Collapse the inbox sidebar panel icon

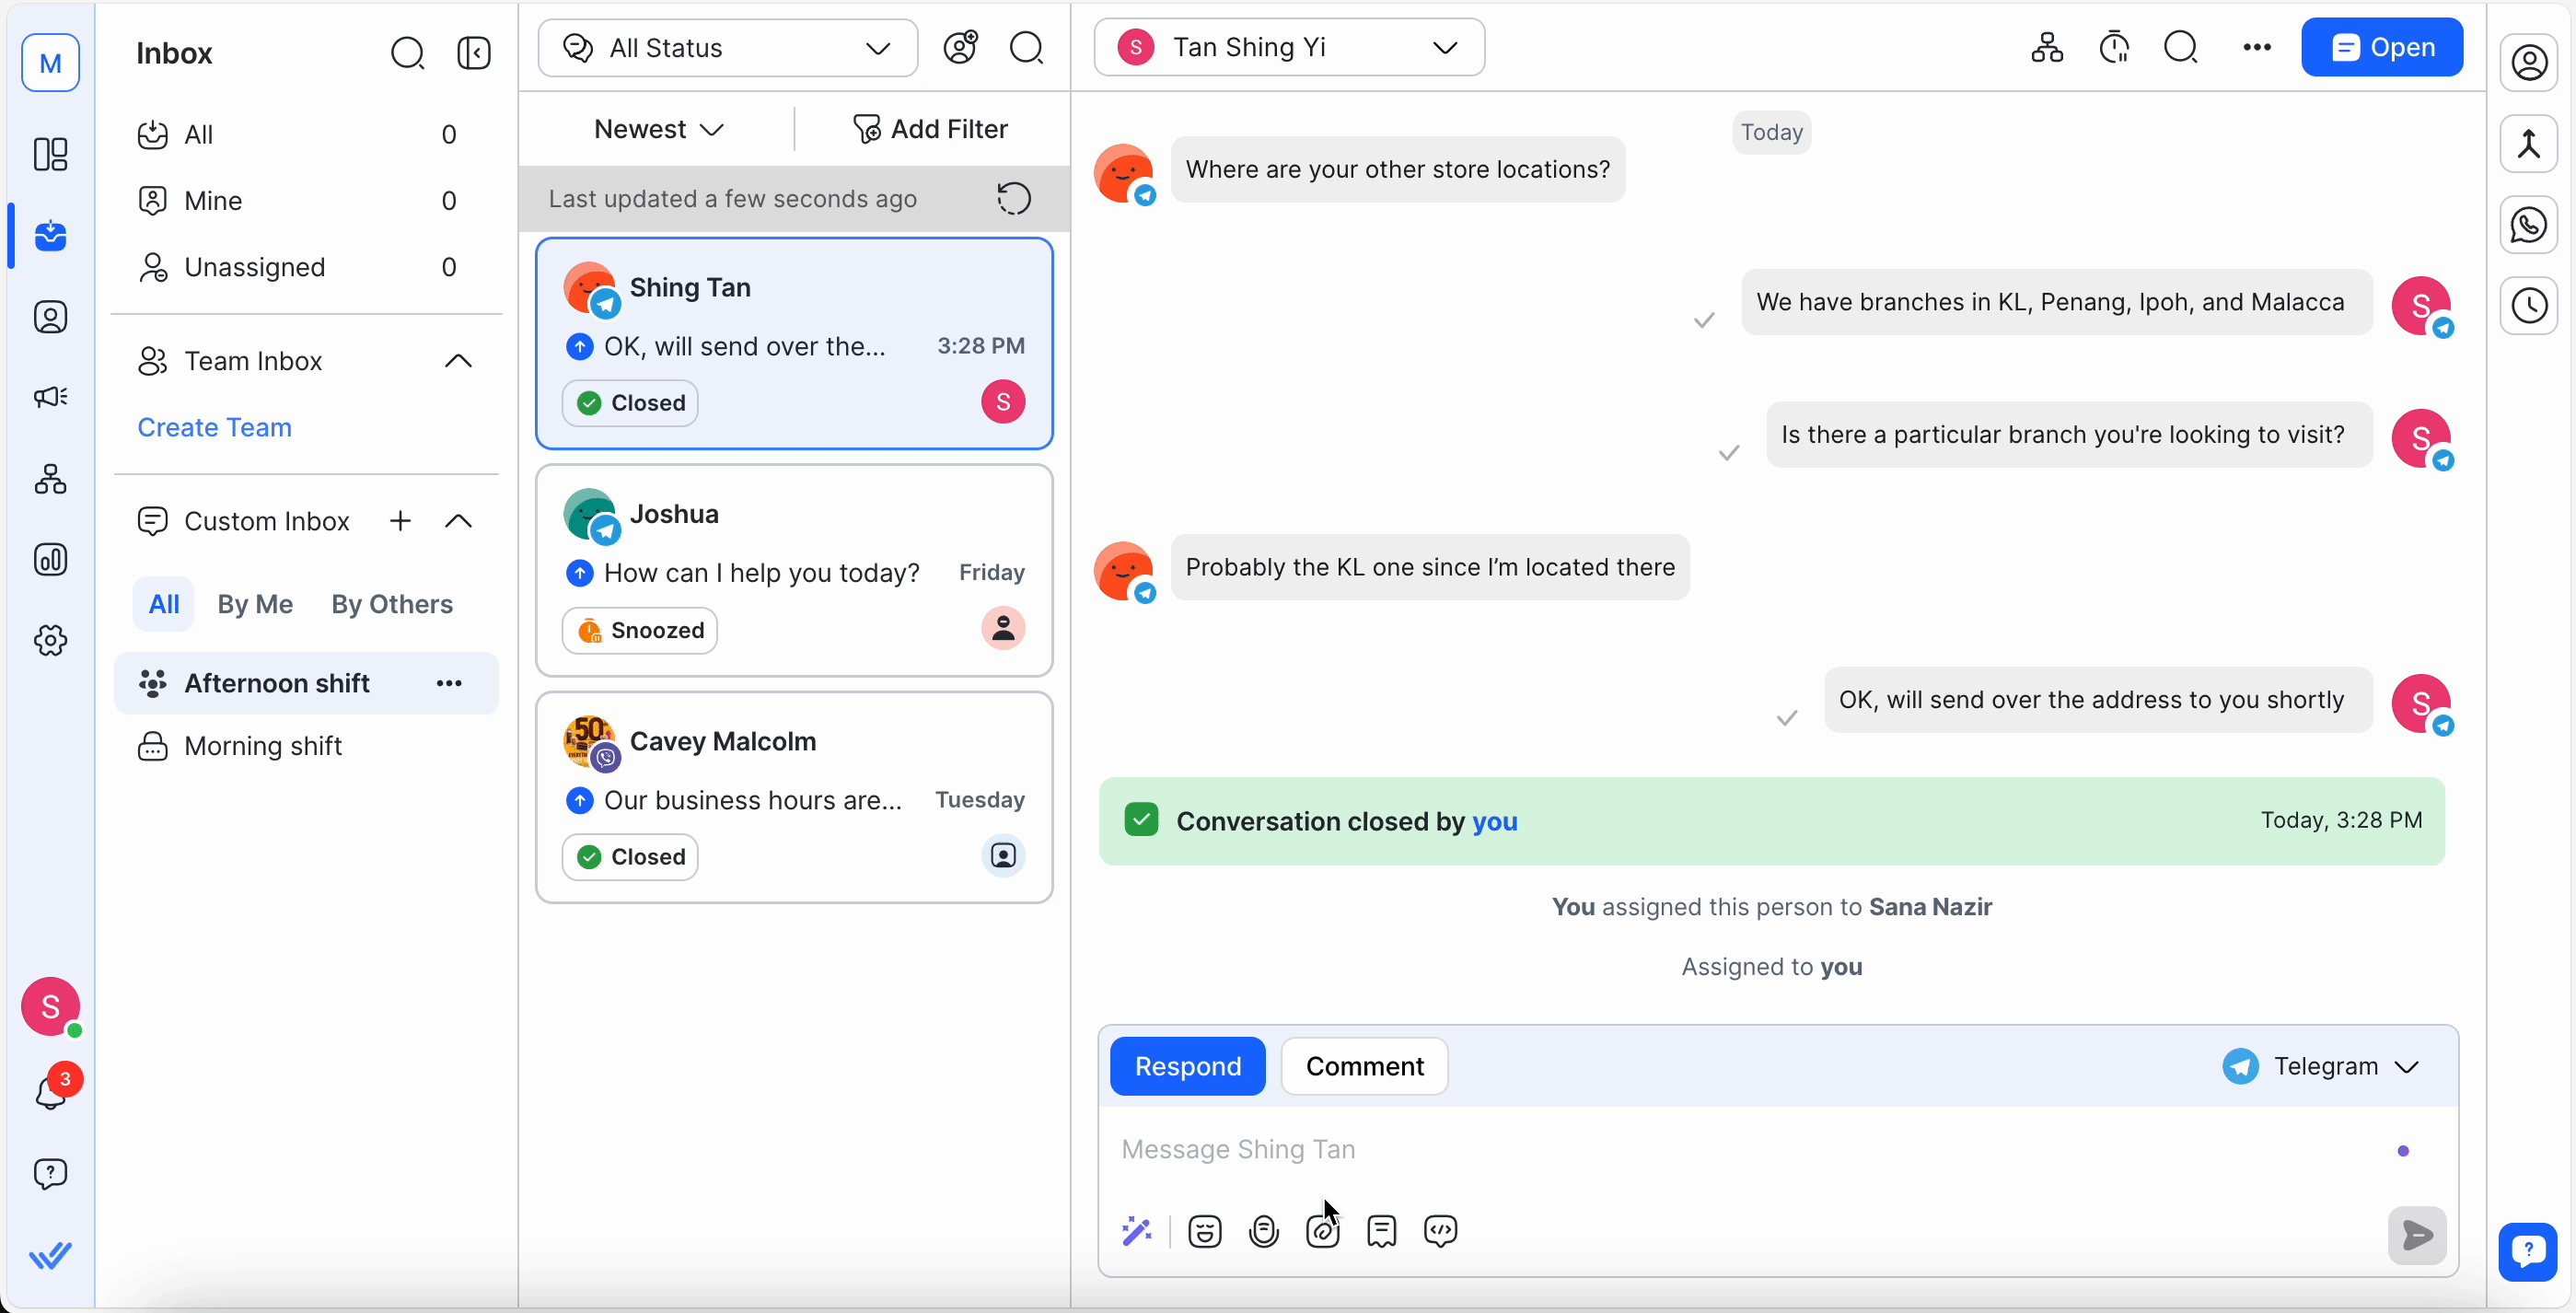(474, 53)
